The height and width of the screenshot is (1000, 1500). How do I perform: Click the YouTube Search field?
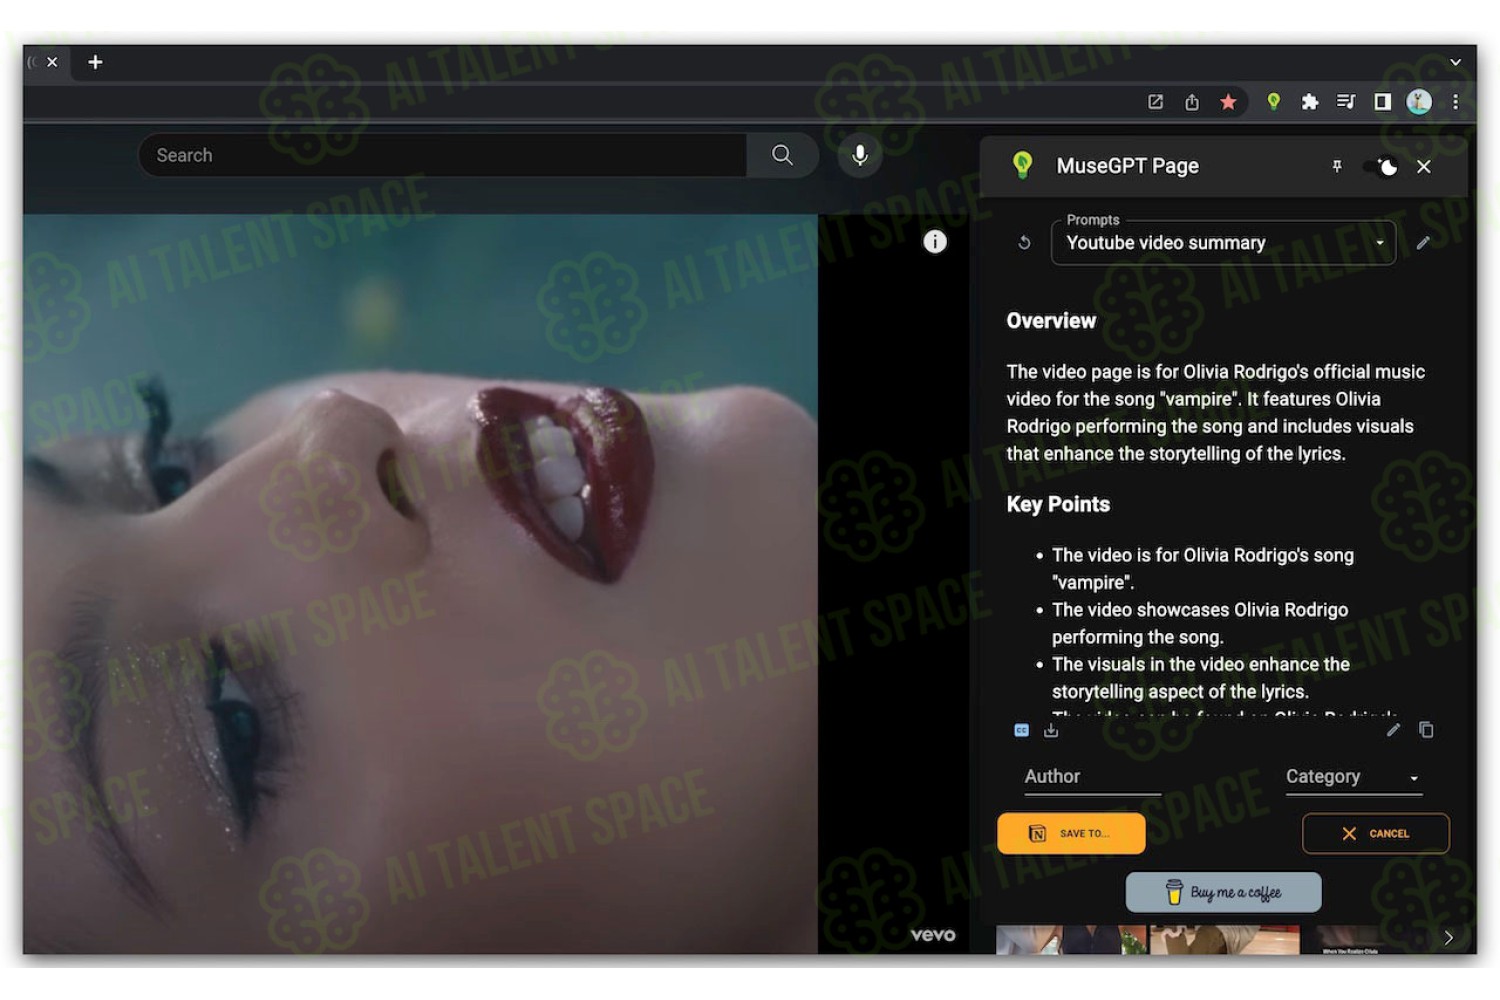pyautogui.click(x=442, y=155)
